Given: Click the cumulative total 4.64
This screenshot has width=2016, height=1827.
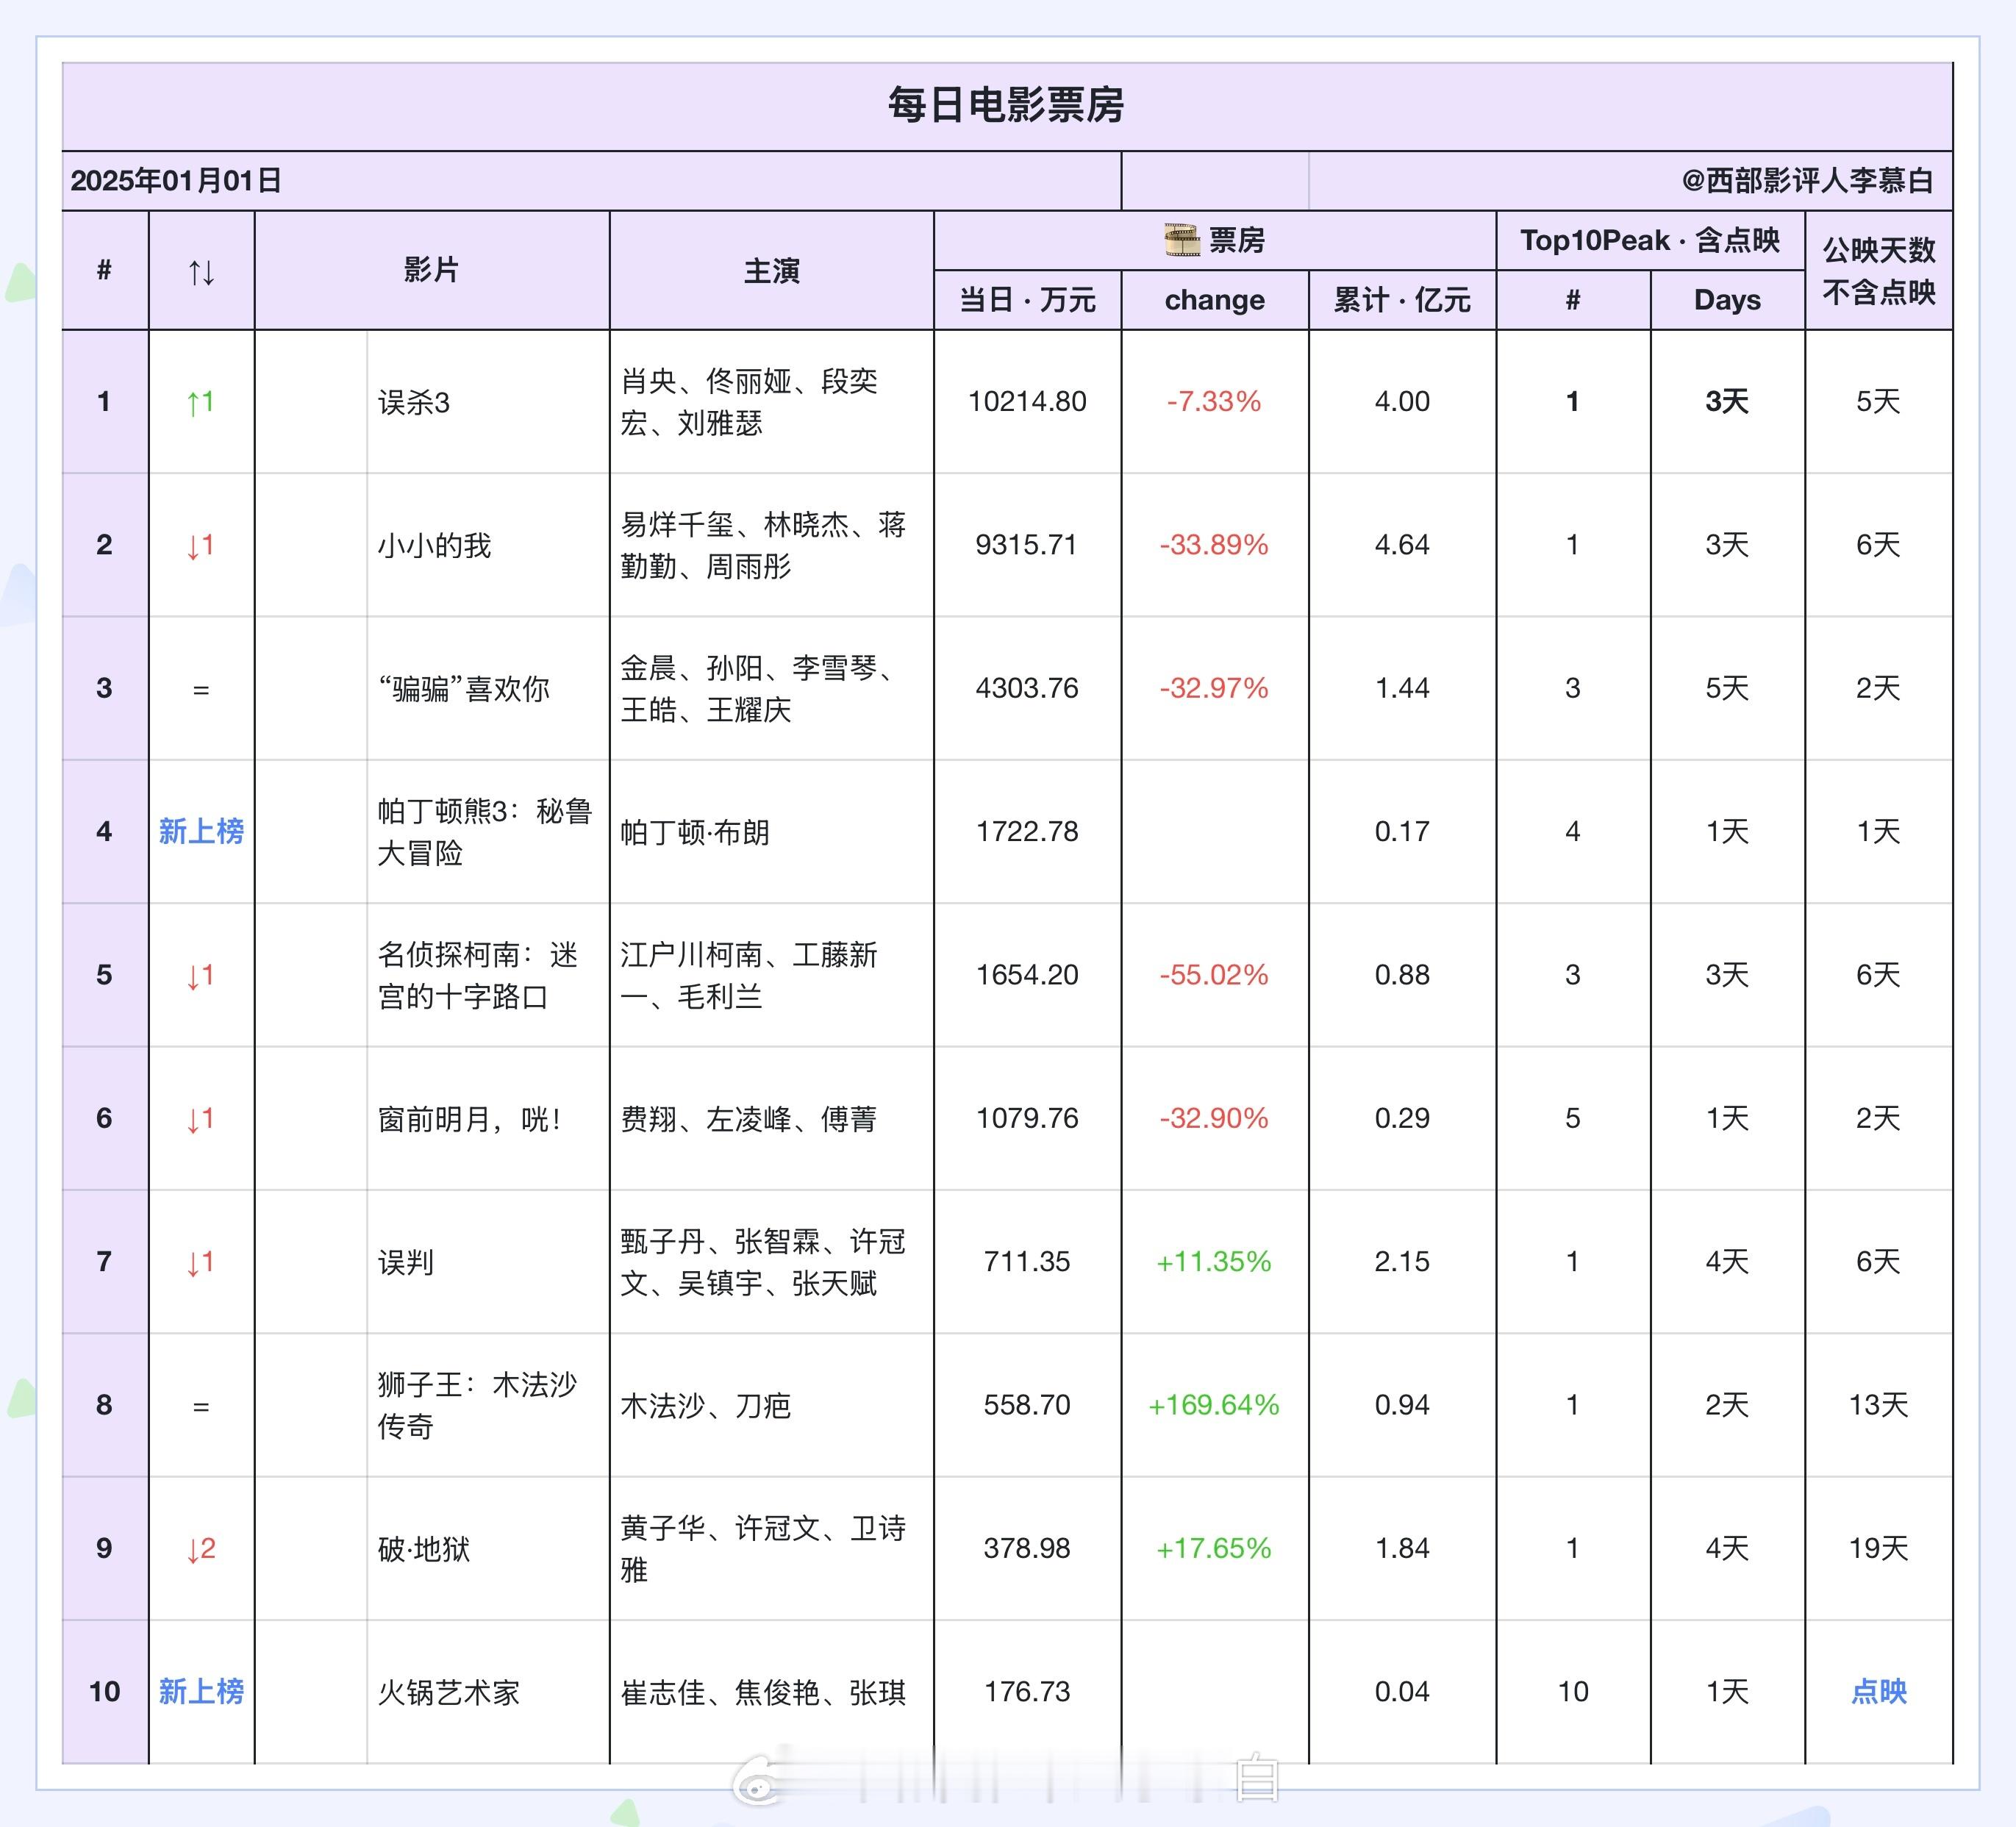Looking at the screenshot, I should pyautogui.click(x=1402, y=545).
